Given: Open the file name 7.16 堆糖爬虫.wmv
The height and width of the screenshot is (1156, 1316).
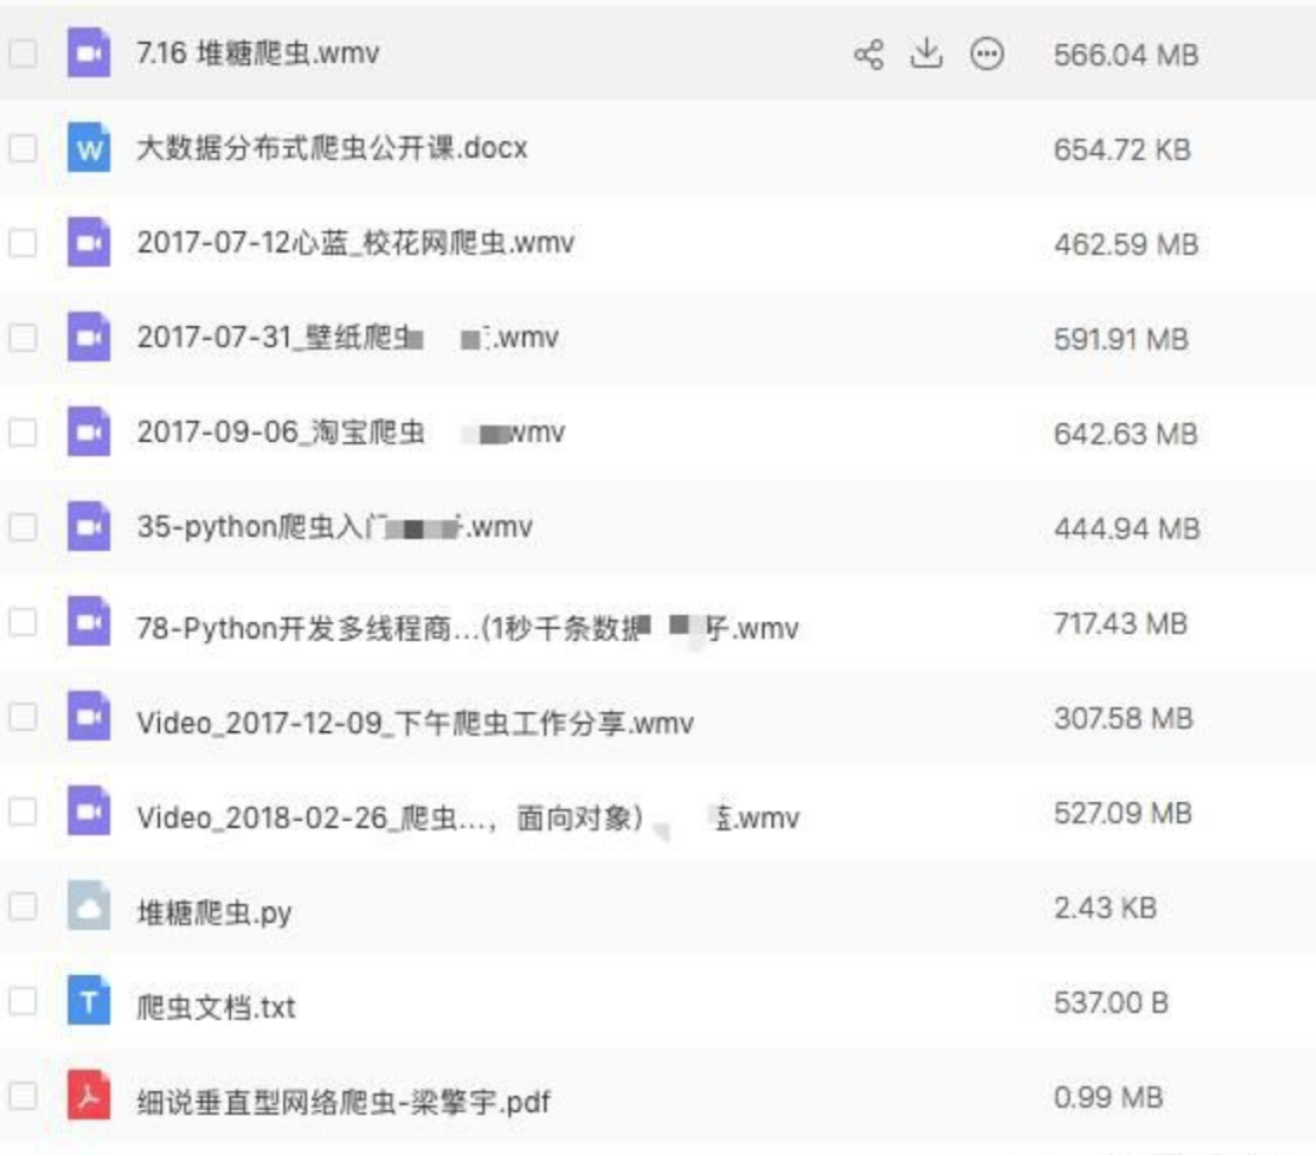Looking at the screenshot, I should [x=258, y=53].
